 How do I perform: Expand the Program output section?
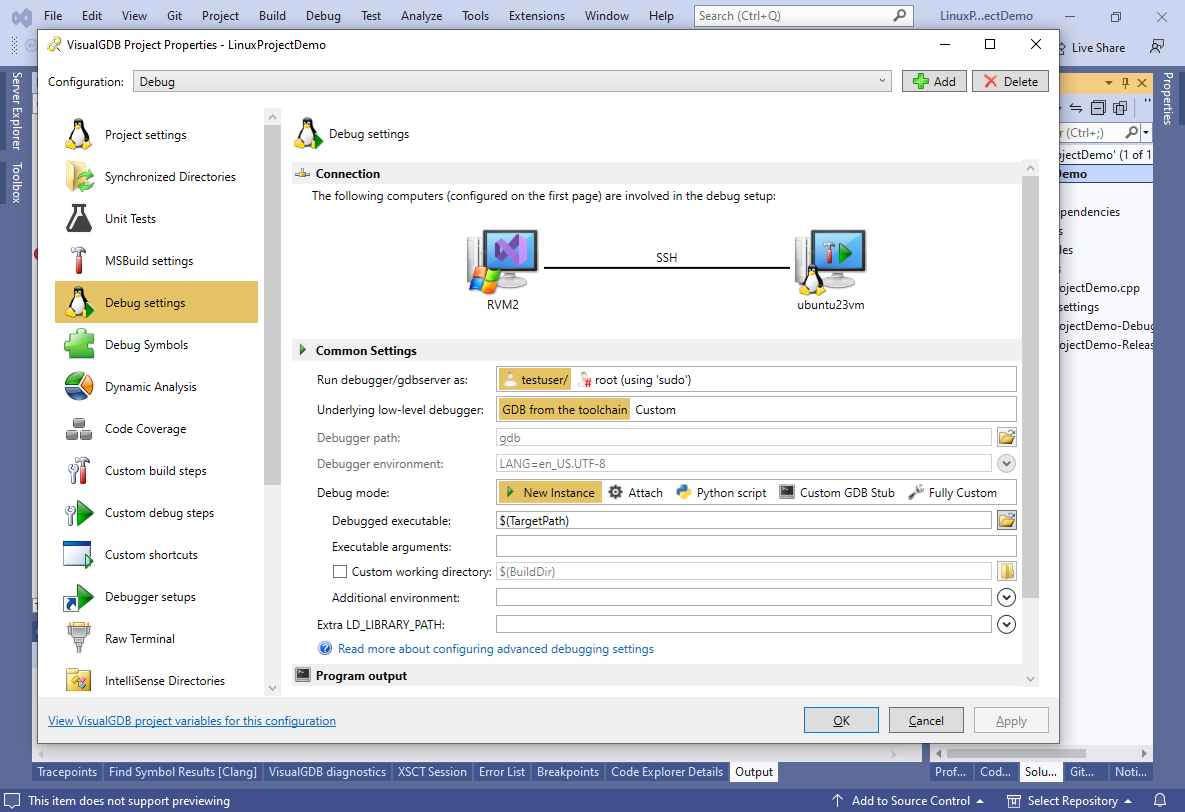coord(656,675)
